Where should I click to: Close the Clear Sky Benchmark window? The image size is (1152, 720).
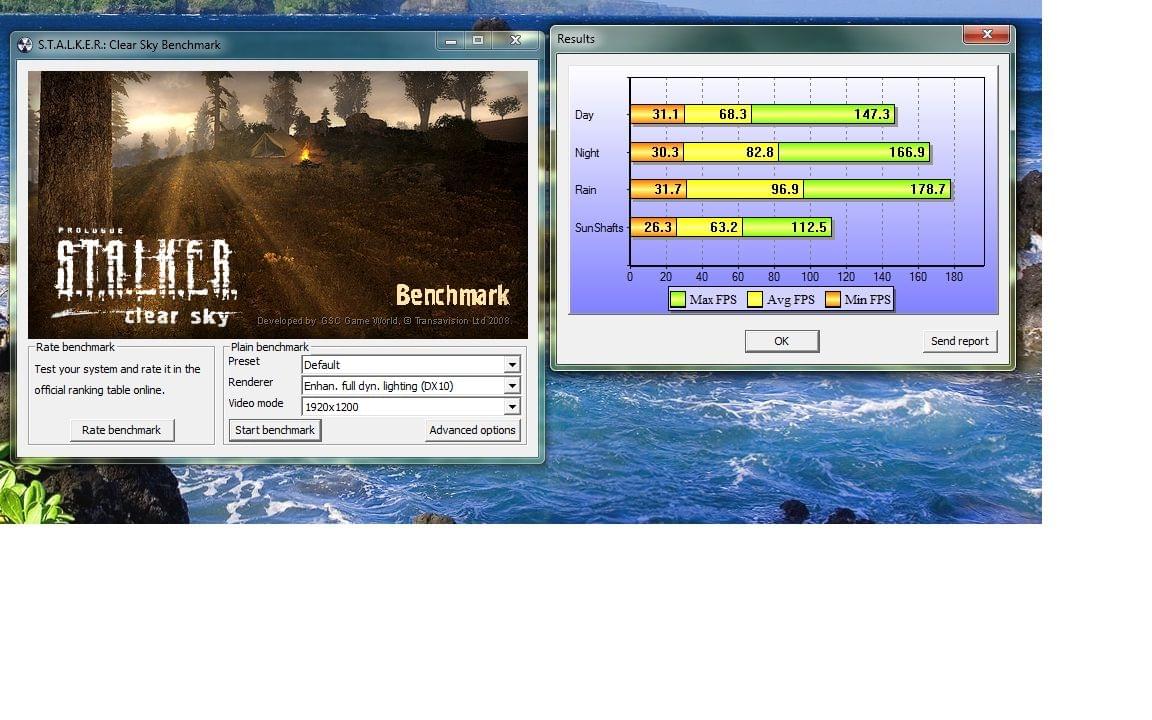pos(515,41)
